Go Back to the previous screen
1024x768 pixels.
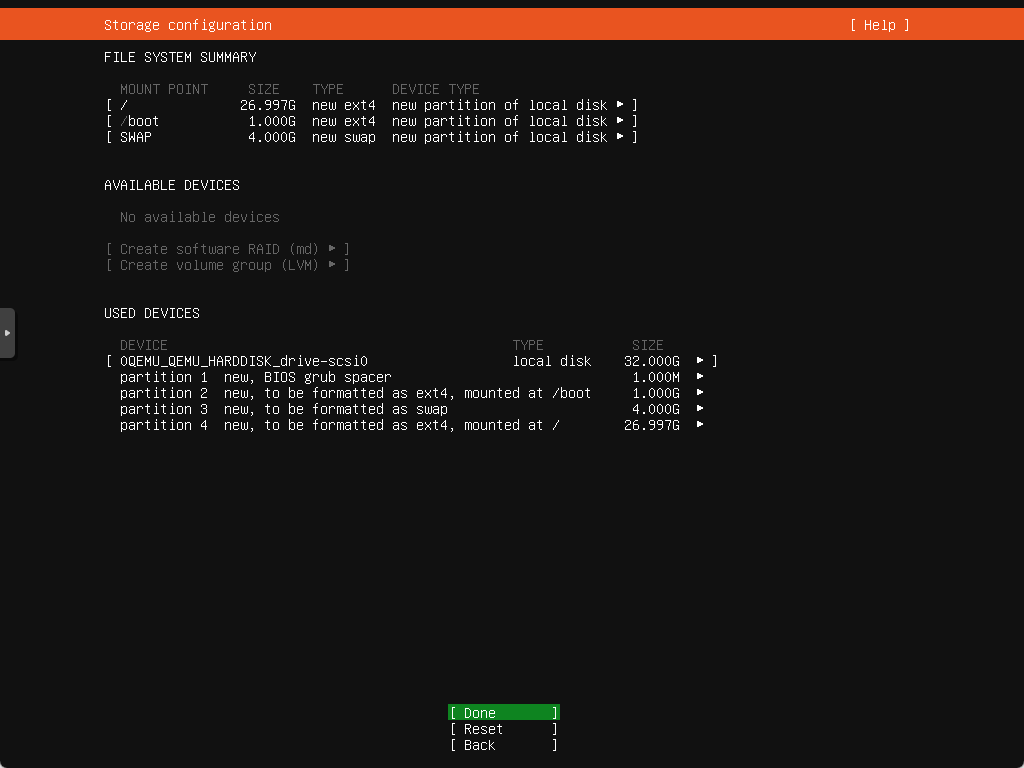(503, 745)
